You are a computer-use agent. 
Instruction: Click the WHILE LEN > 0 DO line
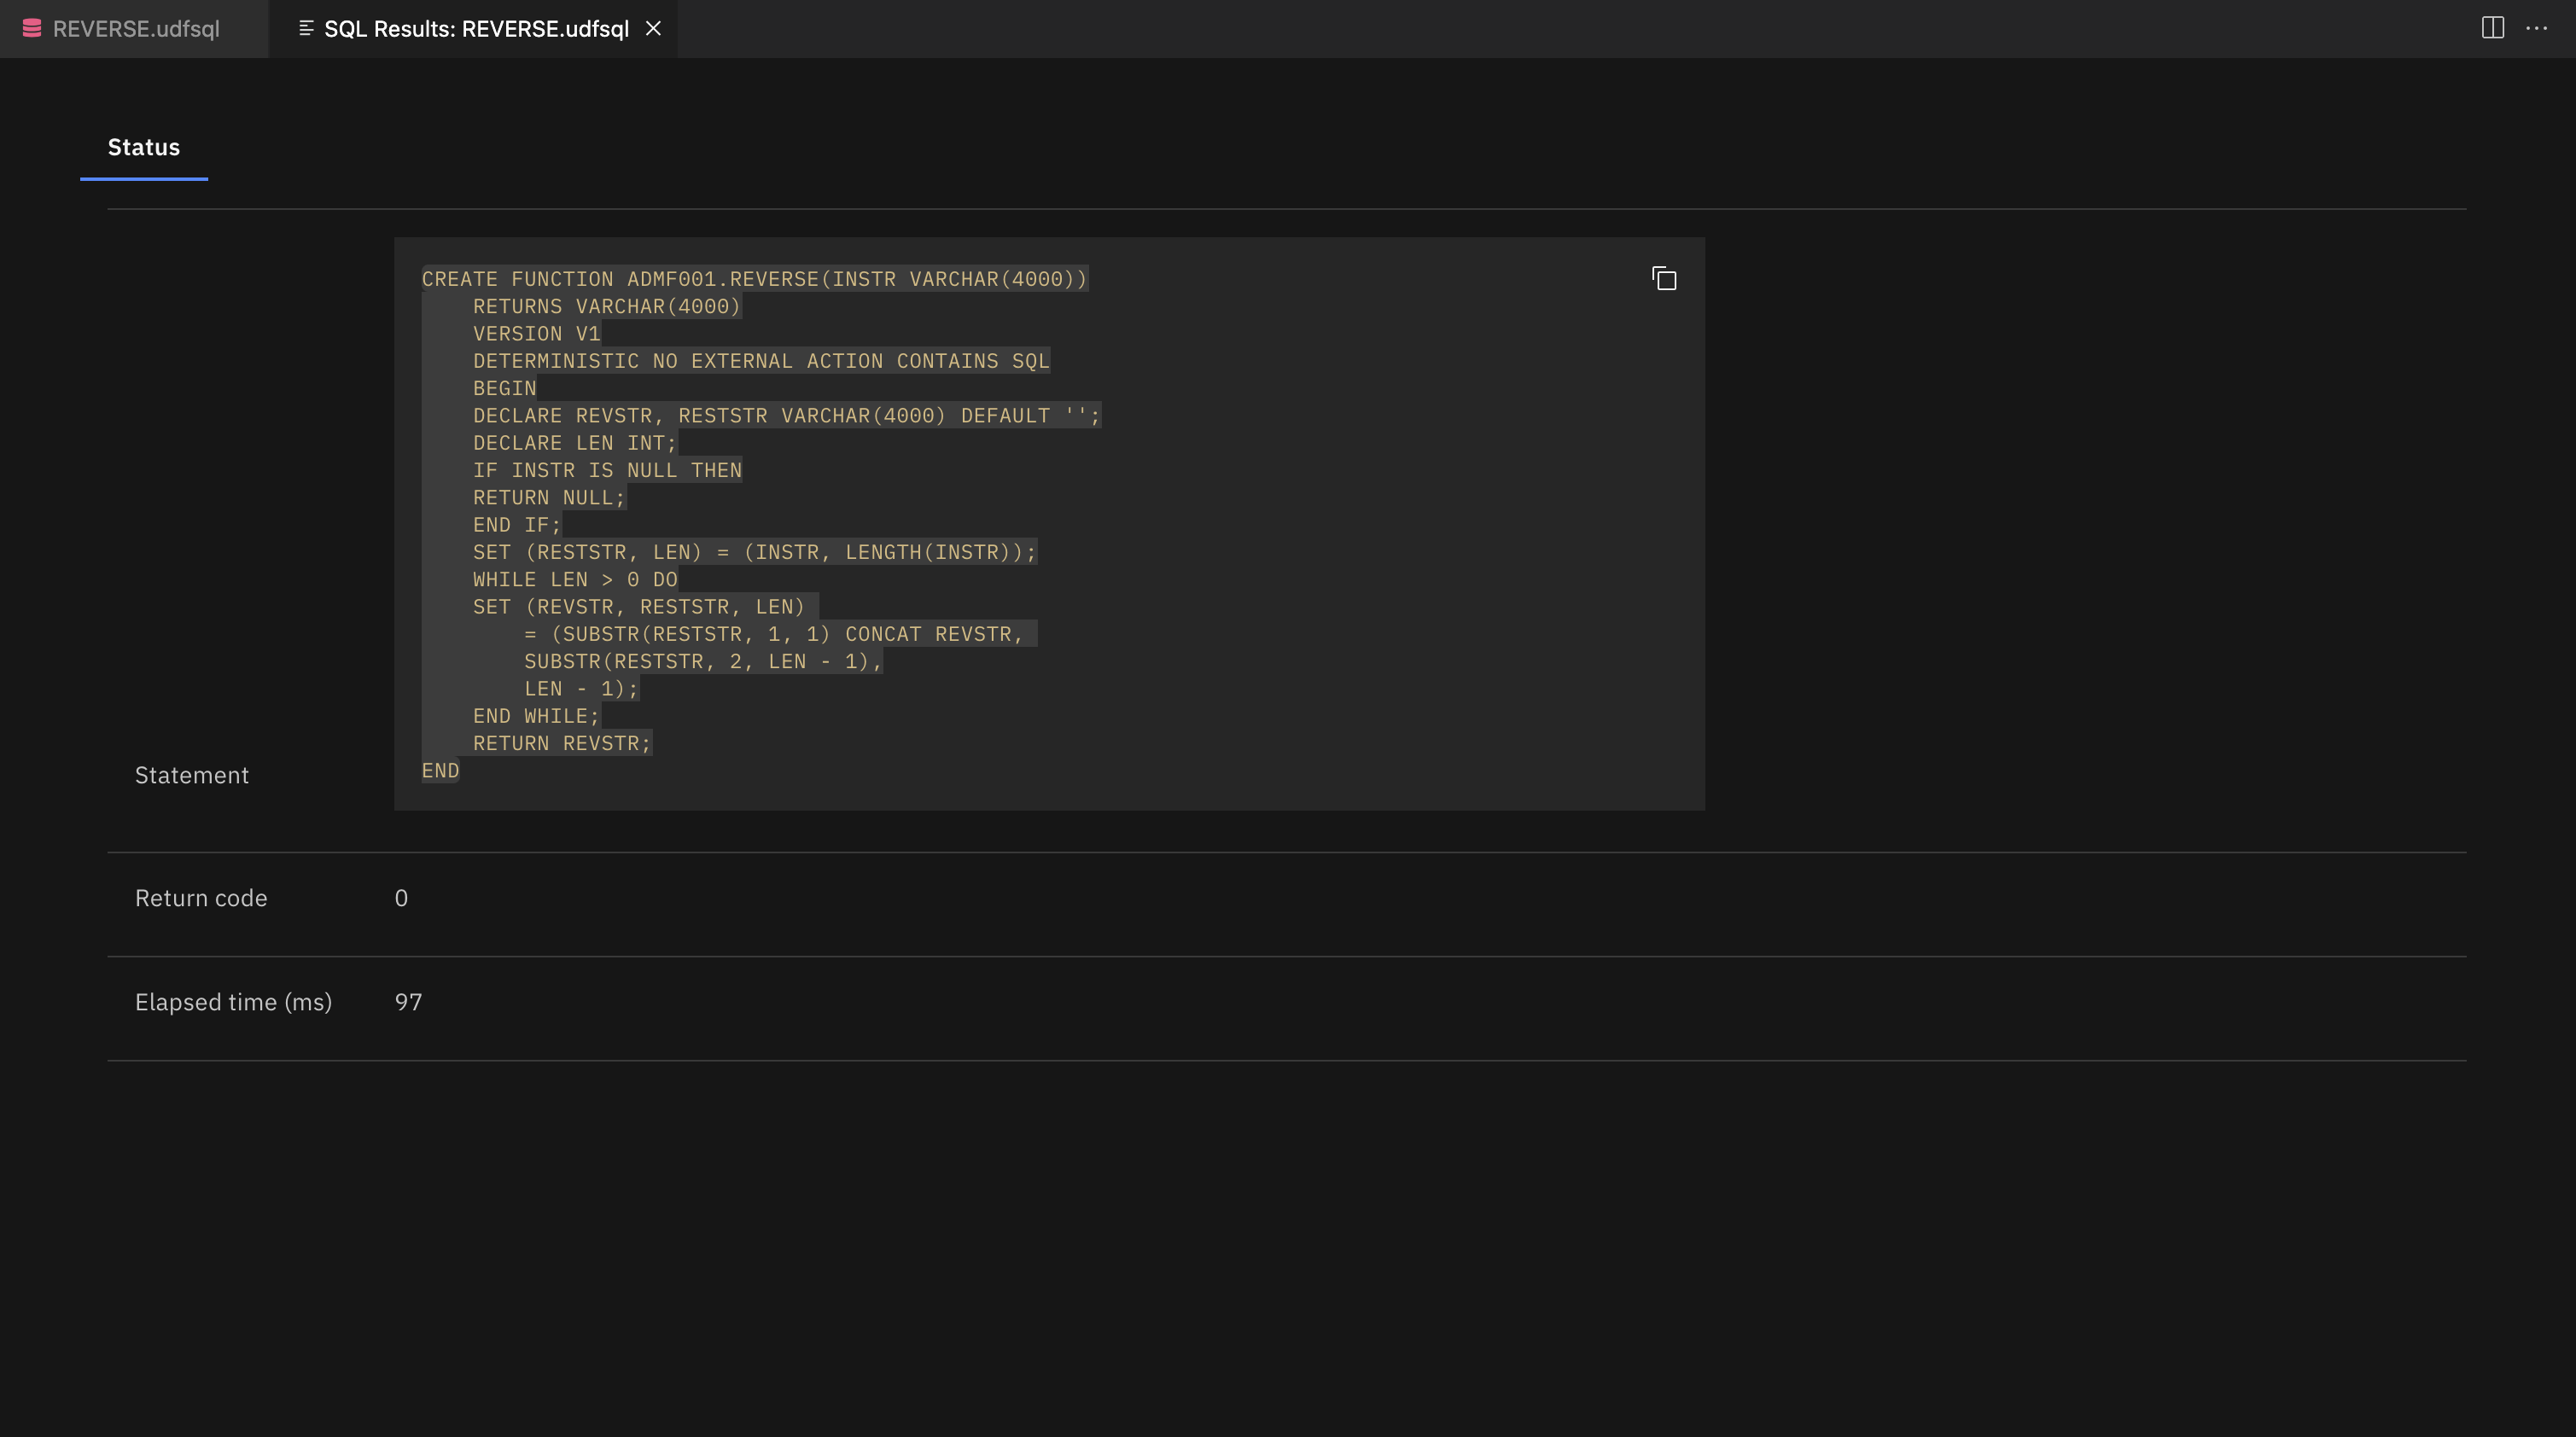pyautogui.click(x=575, y=579)
